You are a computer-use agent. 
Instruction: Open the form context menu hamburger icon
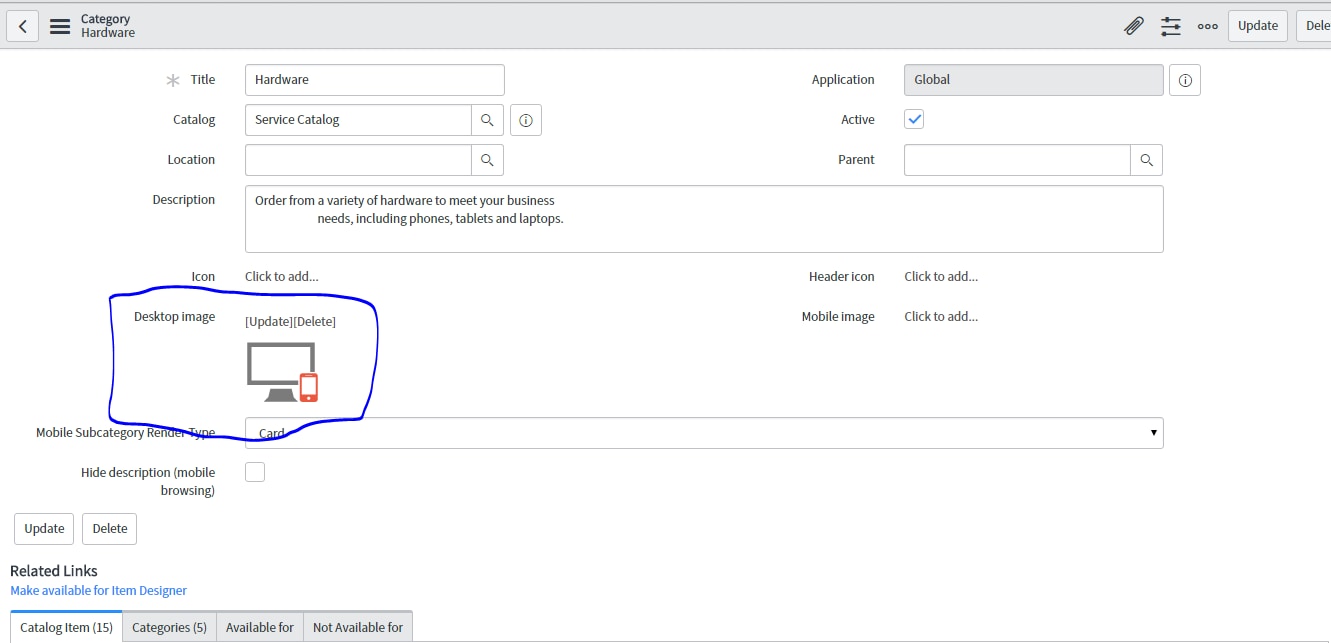[x=59, y=25]
